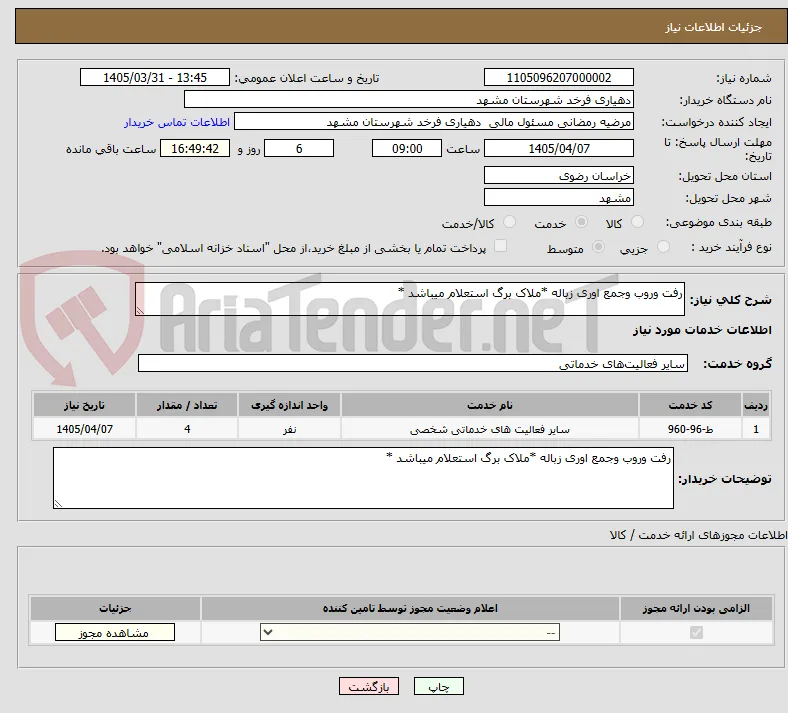Click the چاپ print button

point(439,686)
